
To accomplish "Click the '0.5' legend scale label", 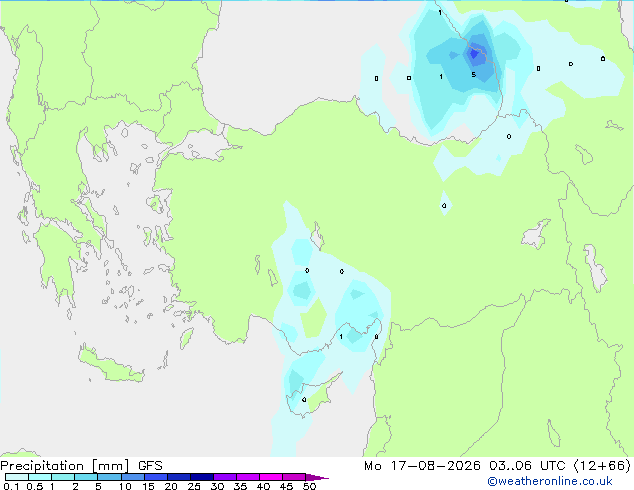I will 34,486.
